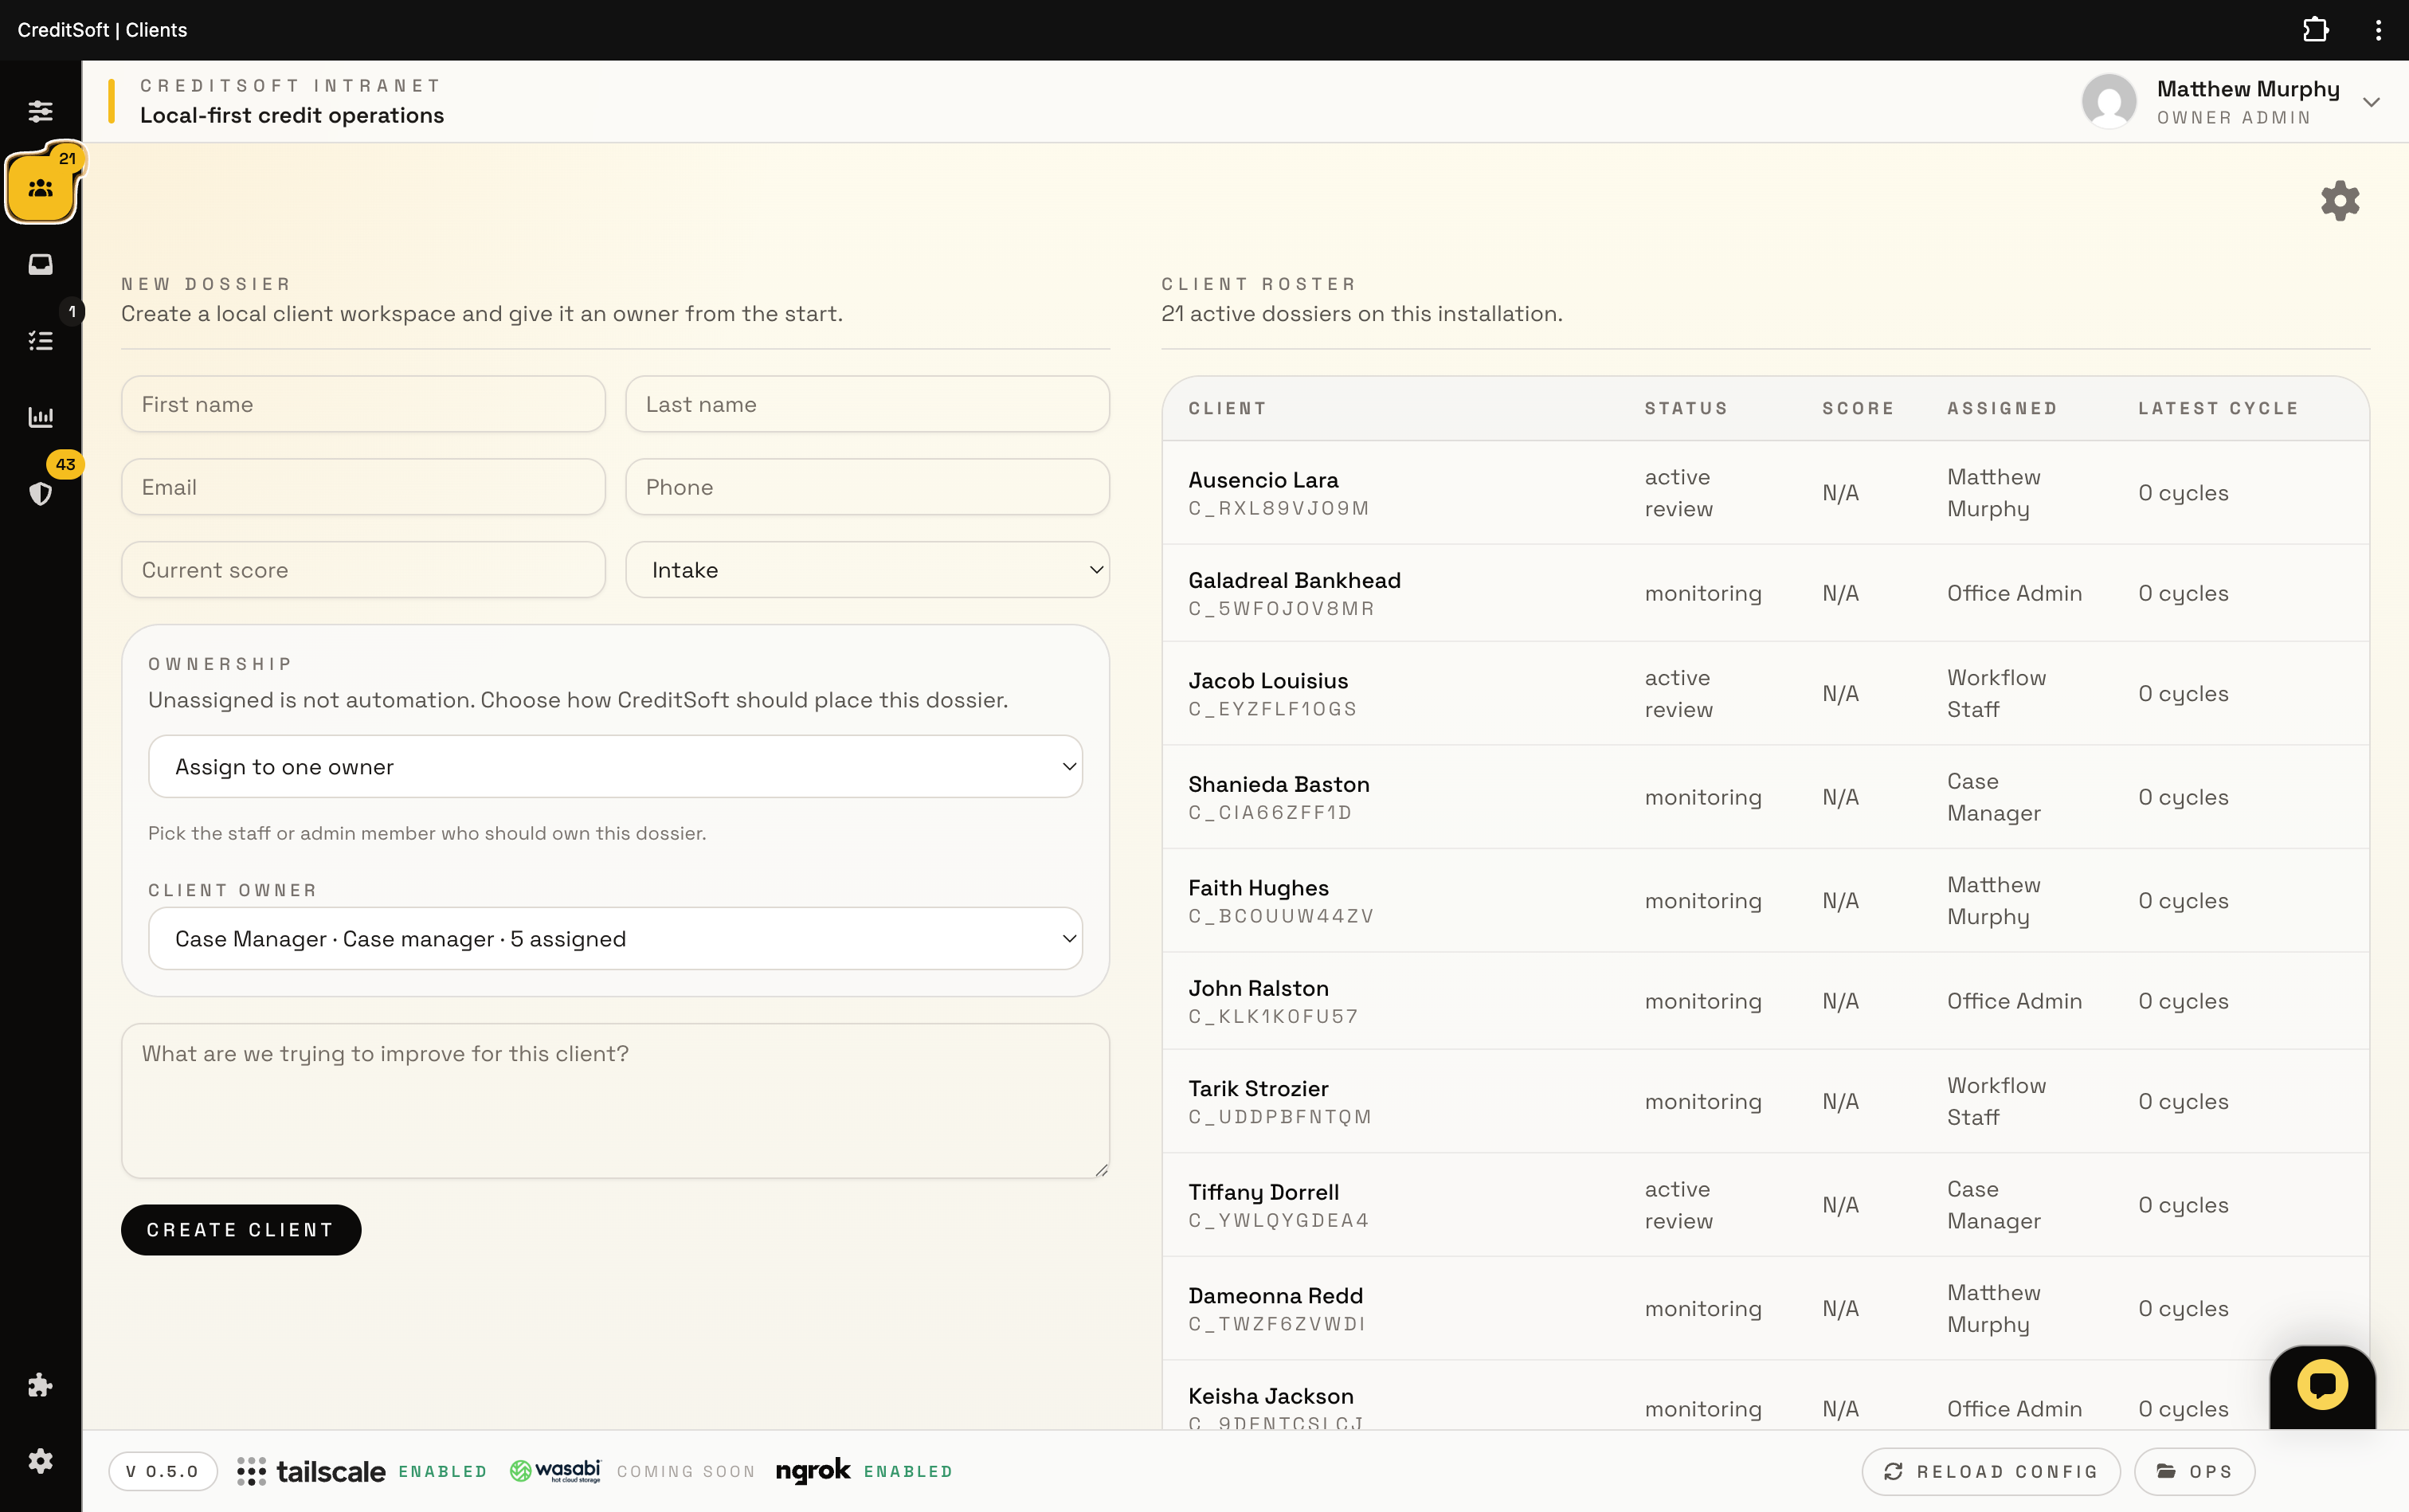Click the browser extensions puzzle icon

[x=2315, y=30]
